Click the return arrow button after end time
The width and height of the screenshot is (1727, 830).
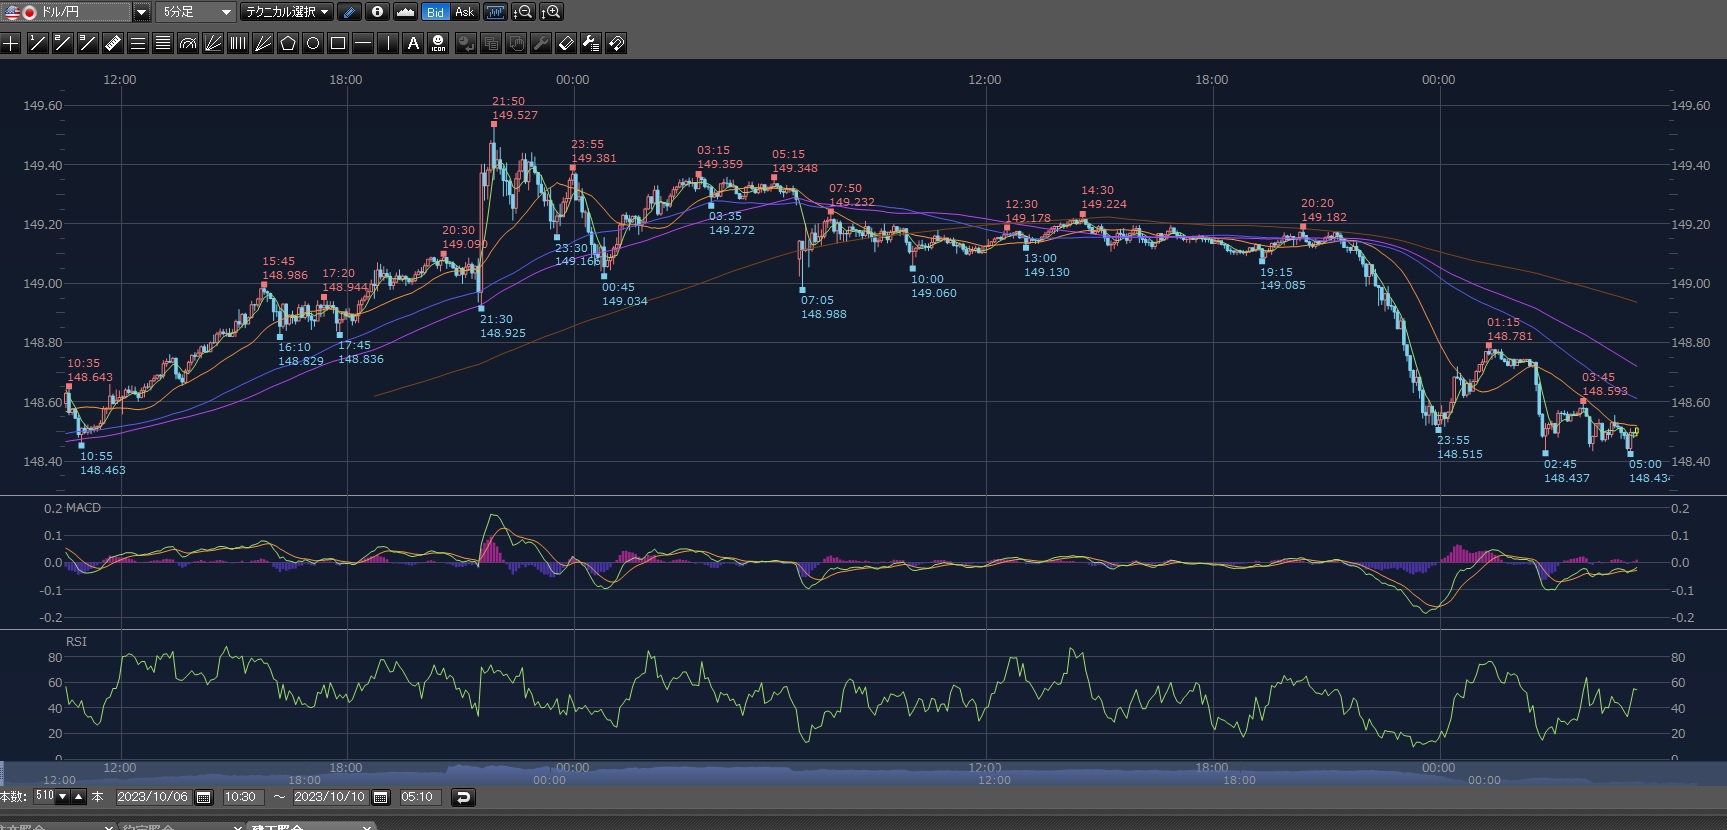462,797
